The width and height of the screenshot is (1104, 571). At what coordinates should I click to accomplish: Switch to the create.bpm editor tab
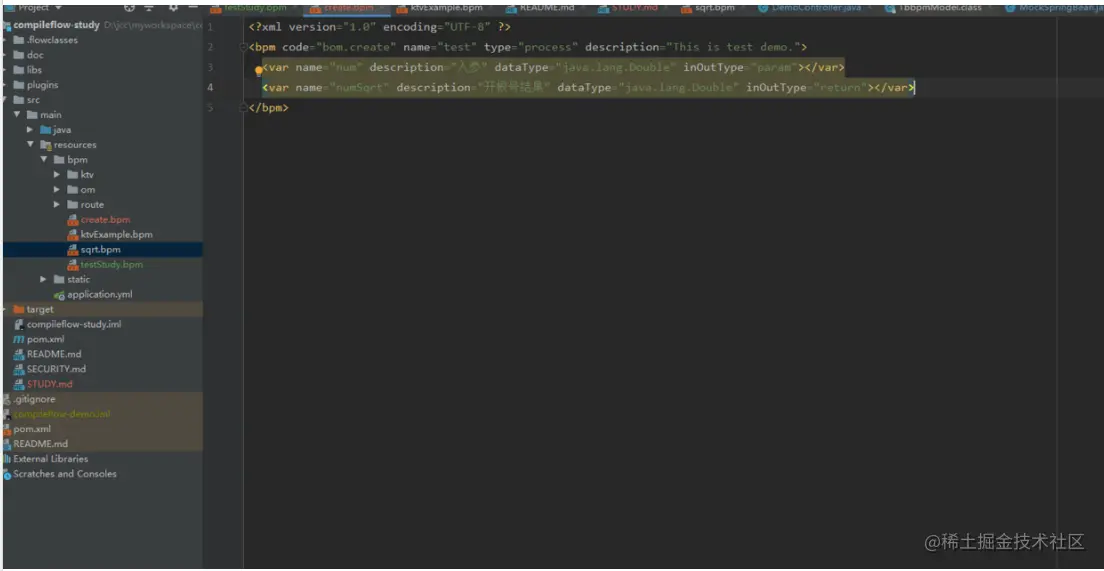point(346,8)
